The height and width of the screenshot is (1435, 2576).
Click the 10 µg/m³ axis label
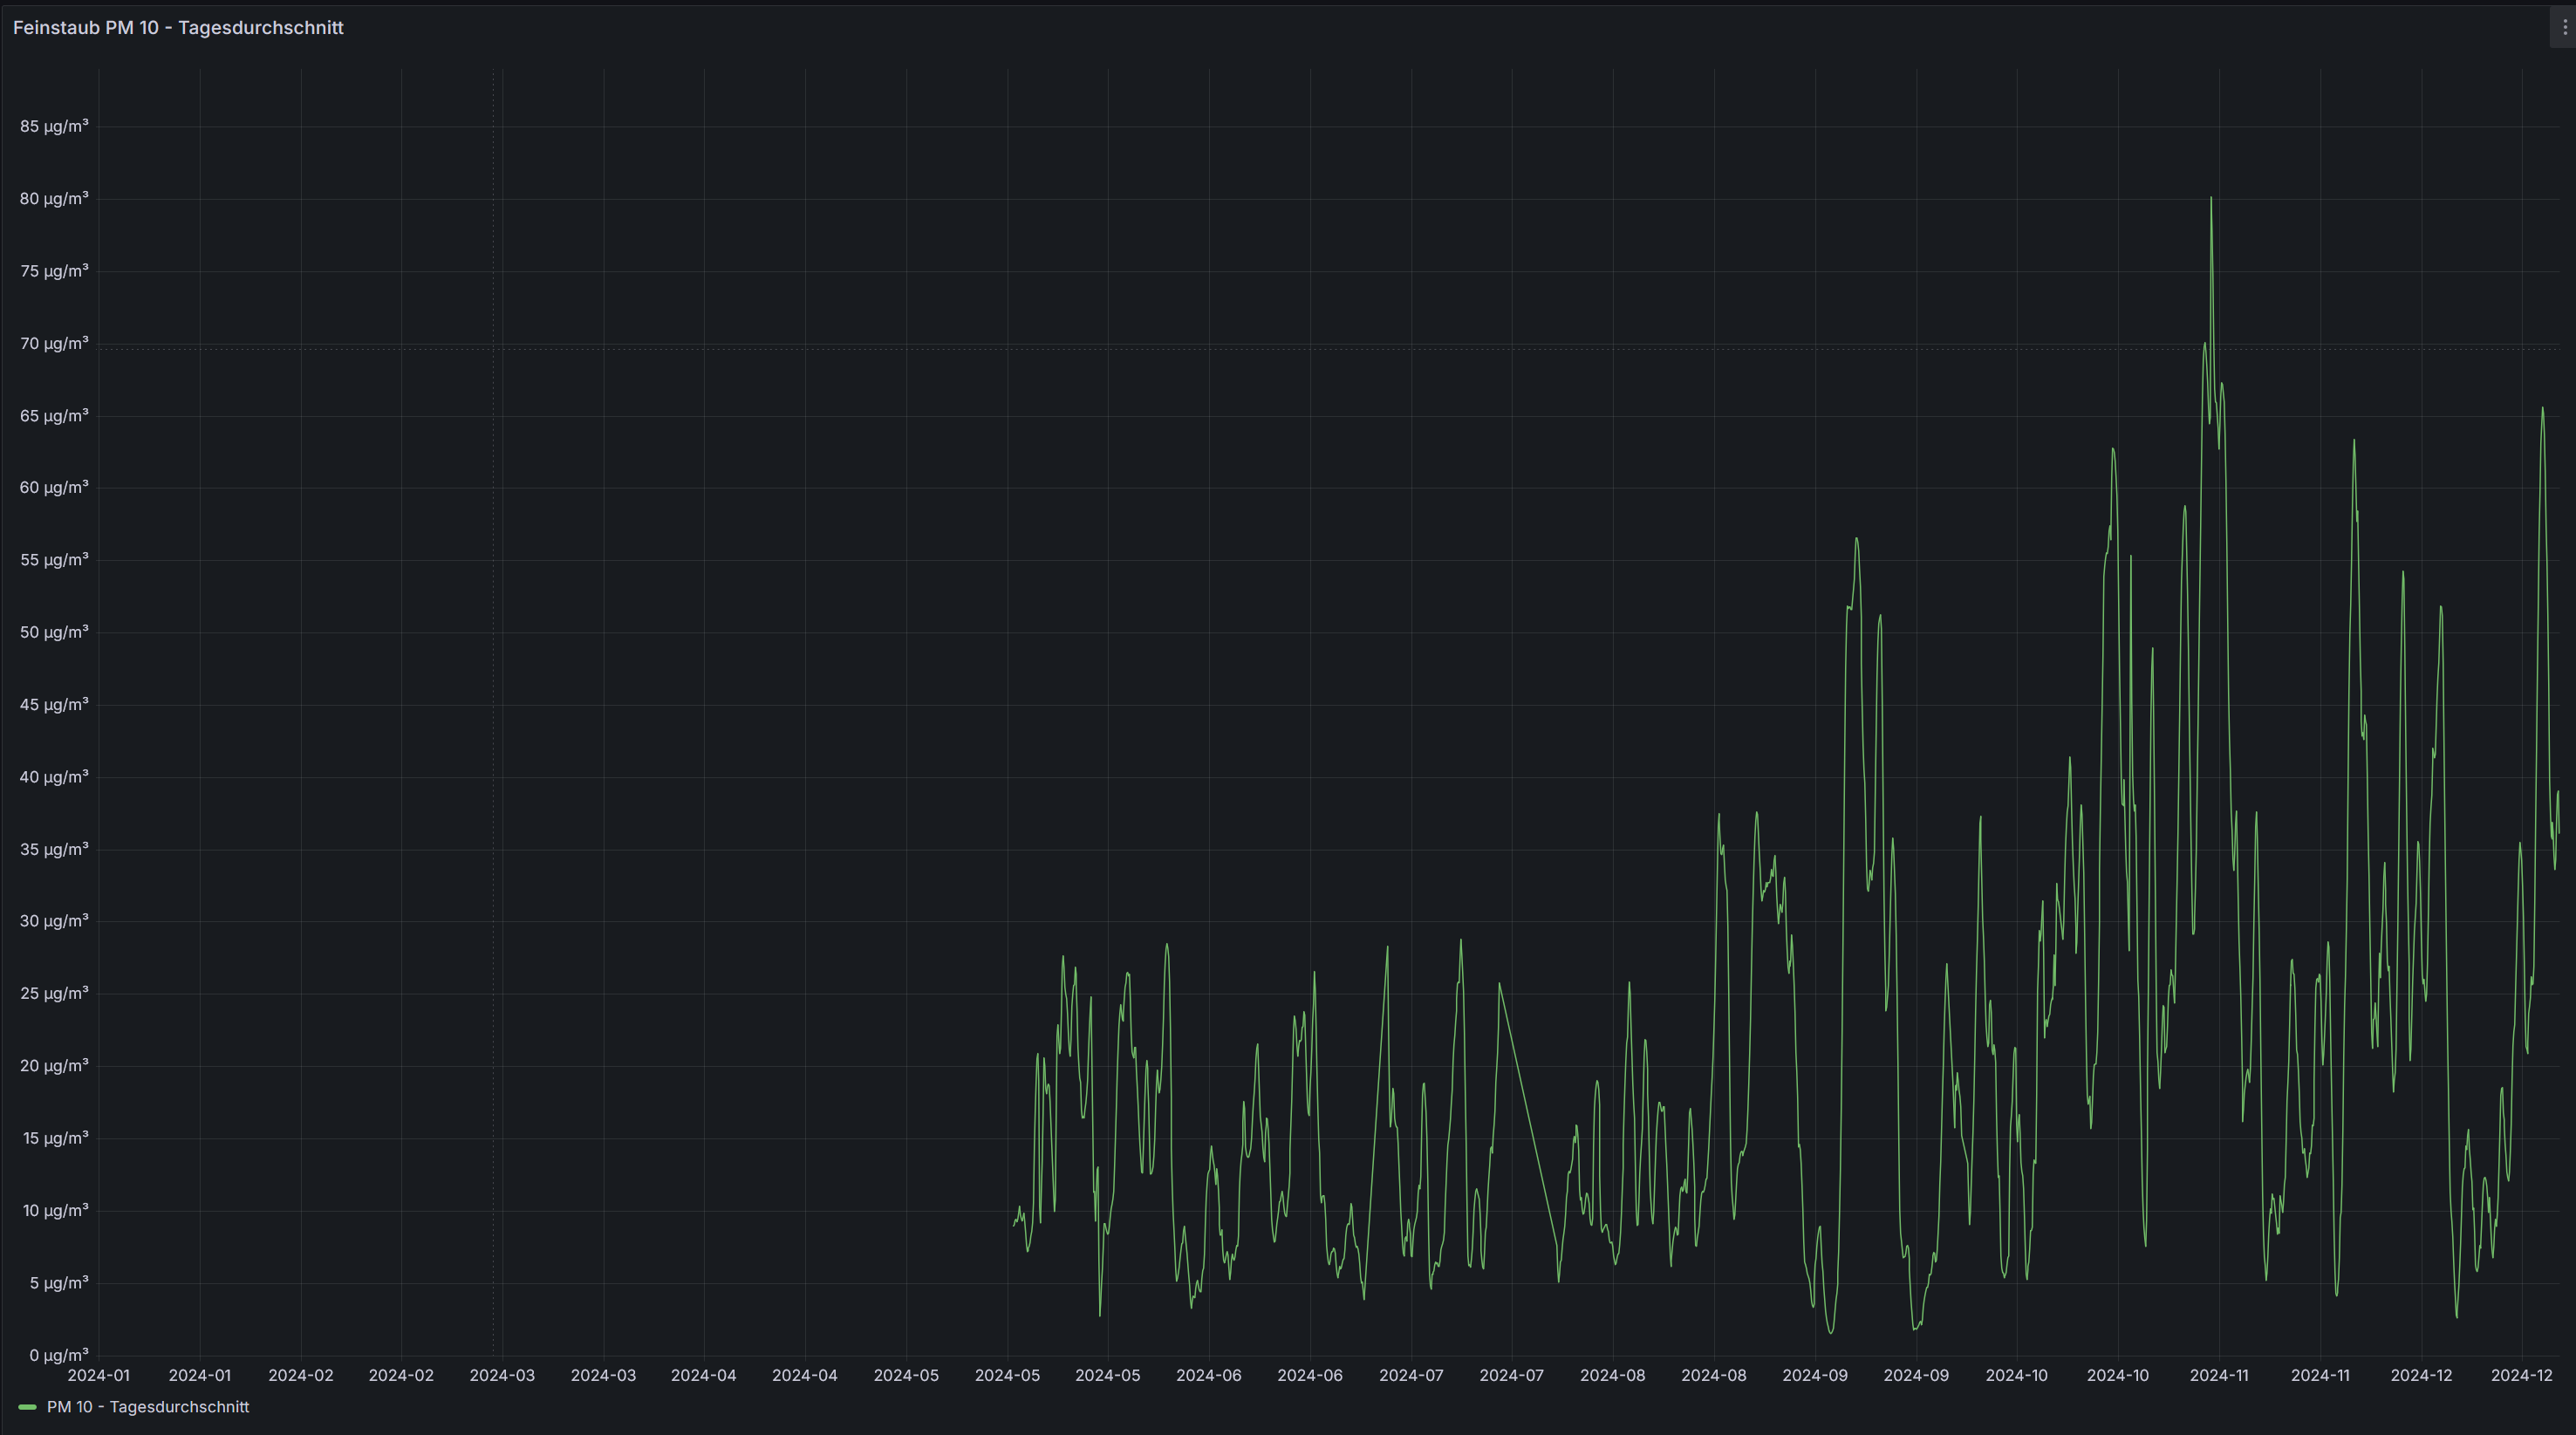pos(54,1210)
